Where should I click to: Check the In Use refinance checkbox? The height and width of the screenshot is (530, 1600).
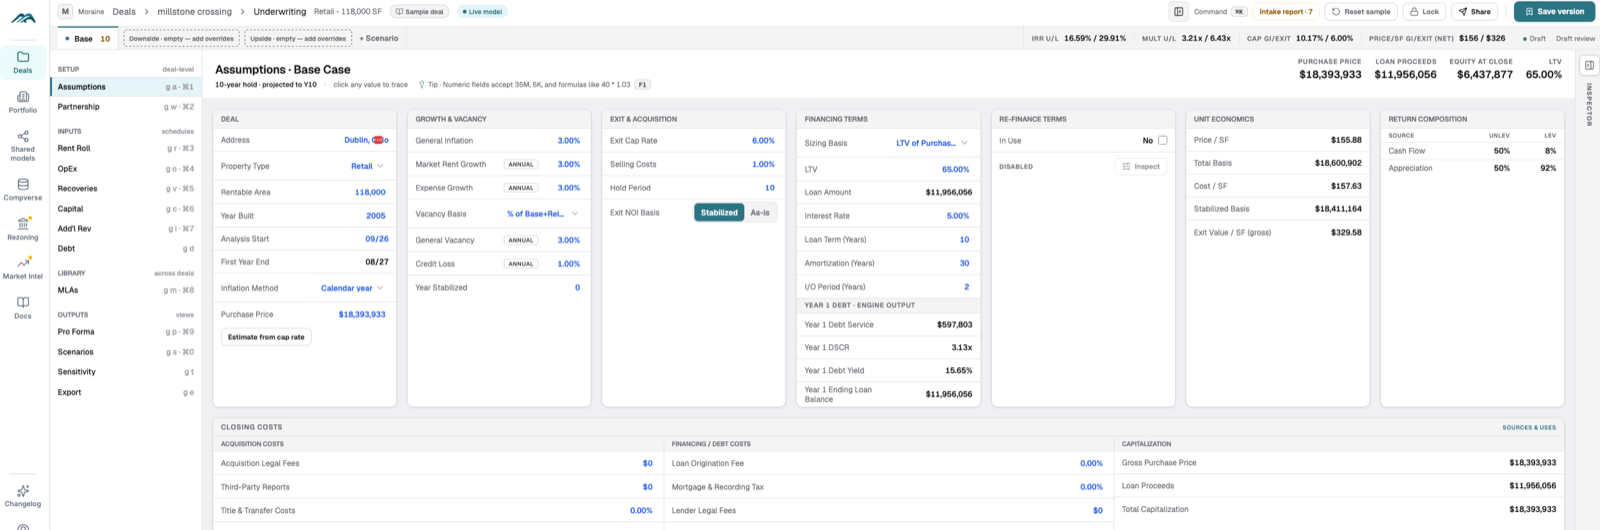click(x=1162, y=140)
